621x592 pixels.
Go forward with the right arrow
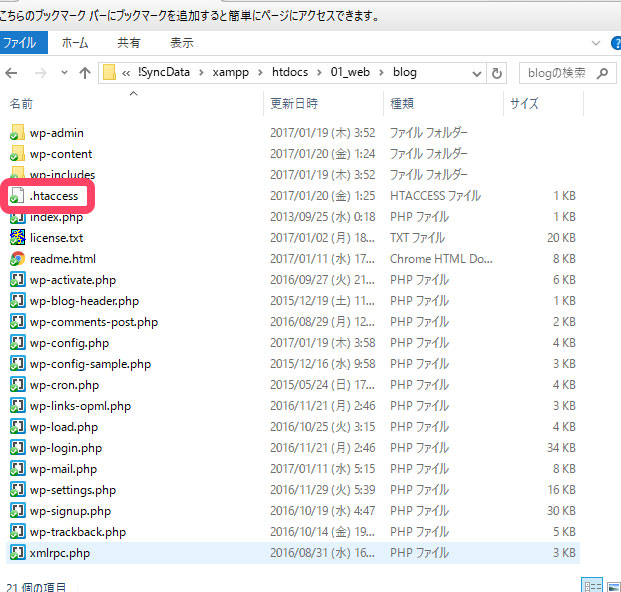(x=40, y=73)
